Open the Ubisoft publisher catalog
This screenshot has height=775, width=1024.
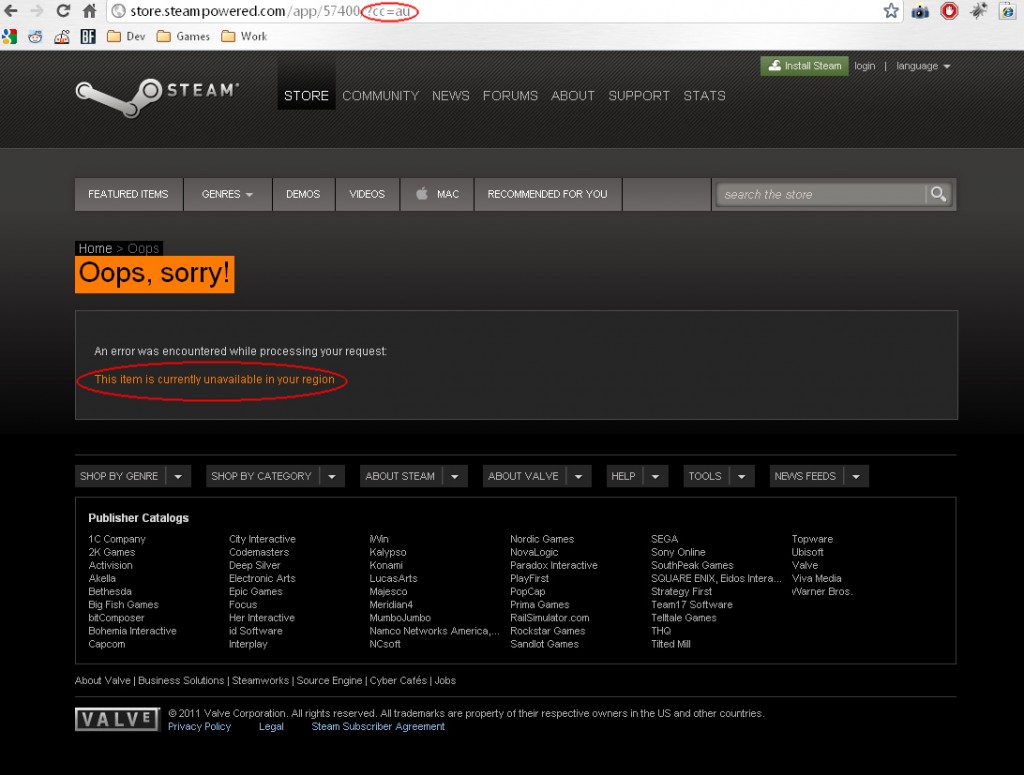(x=807, y=552)
